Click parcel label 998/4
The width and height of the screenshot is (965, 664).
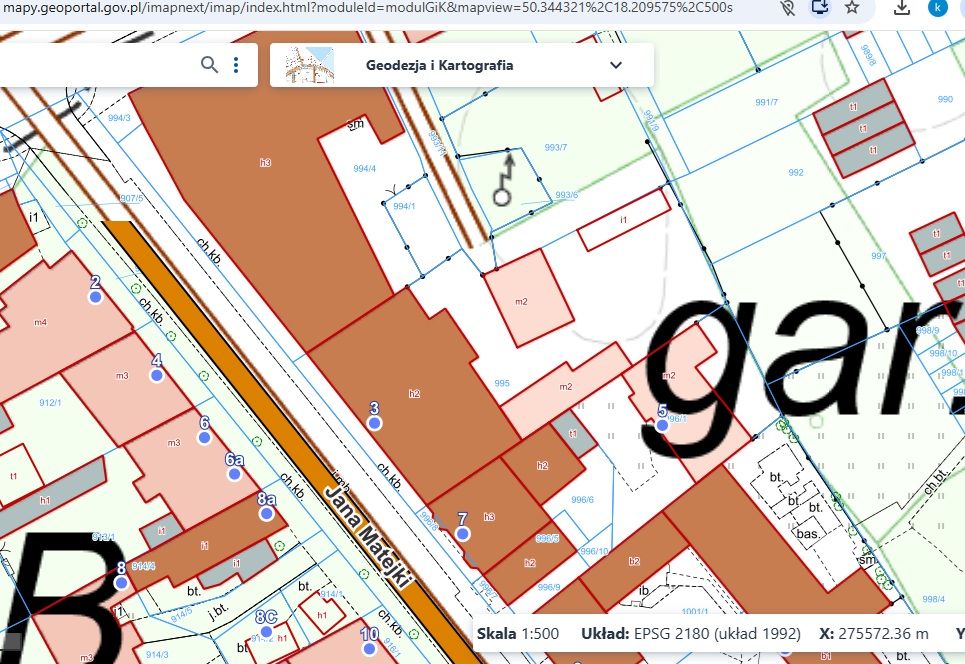933,599
